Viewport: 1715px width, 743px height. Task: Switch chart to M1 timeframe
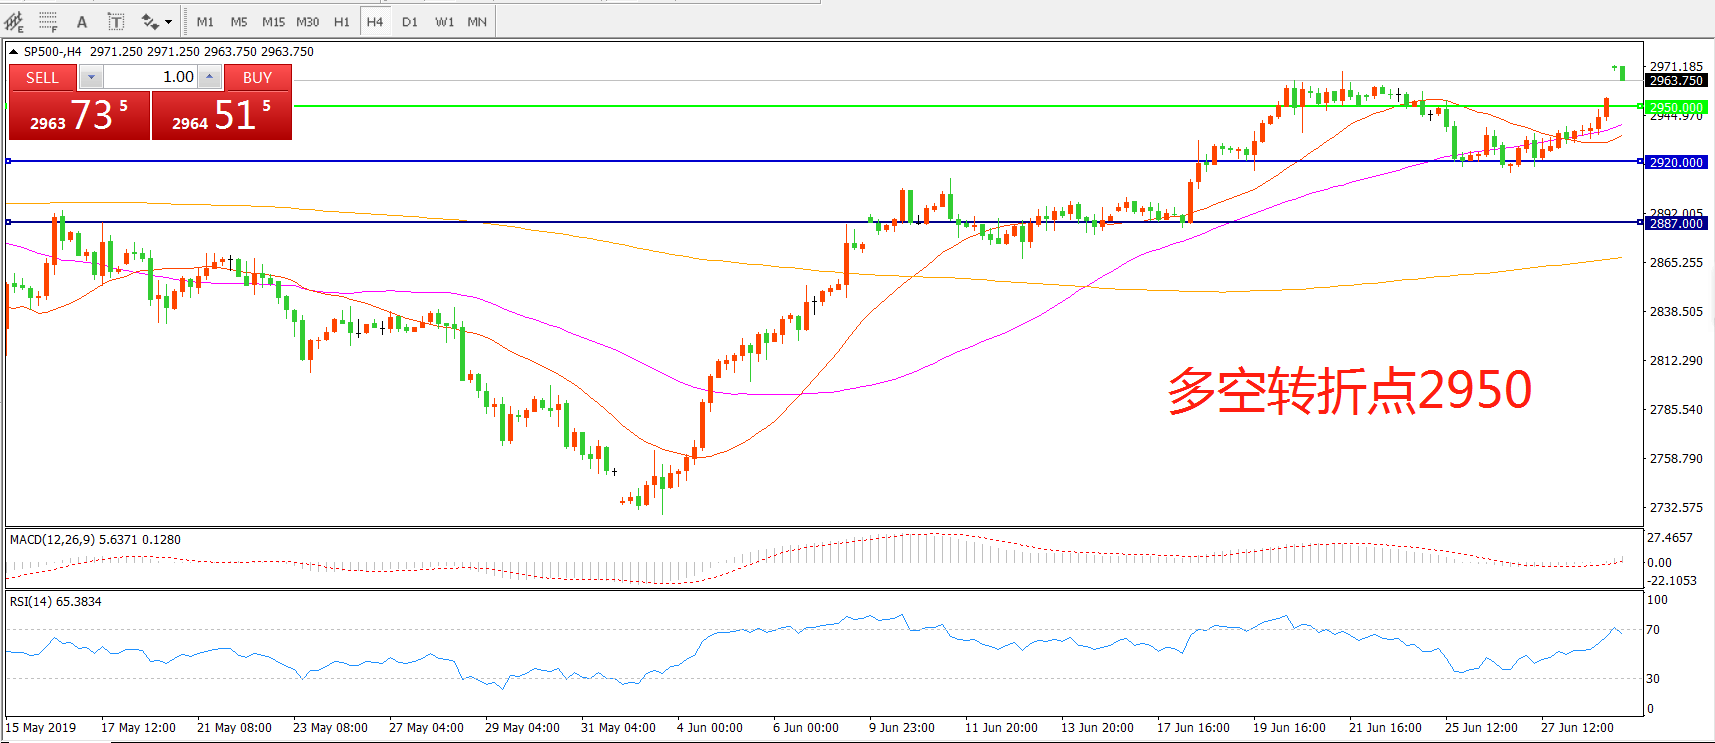(205, 21)
